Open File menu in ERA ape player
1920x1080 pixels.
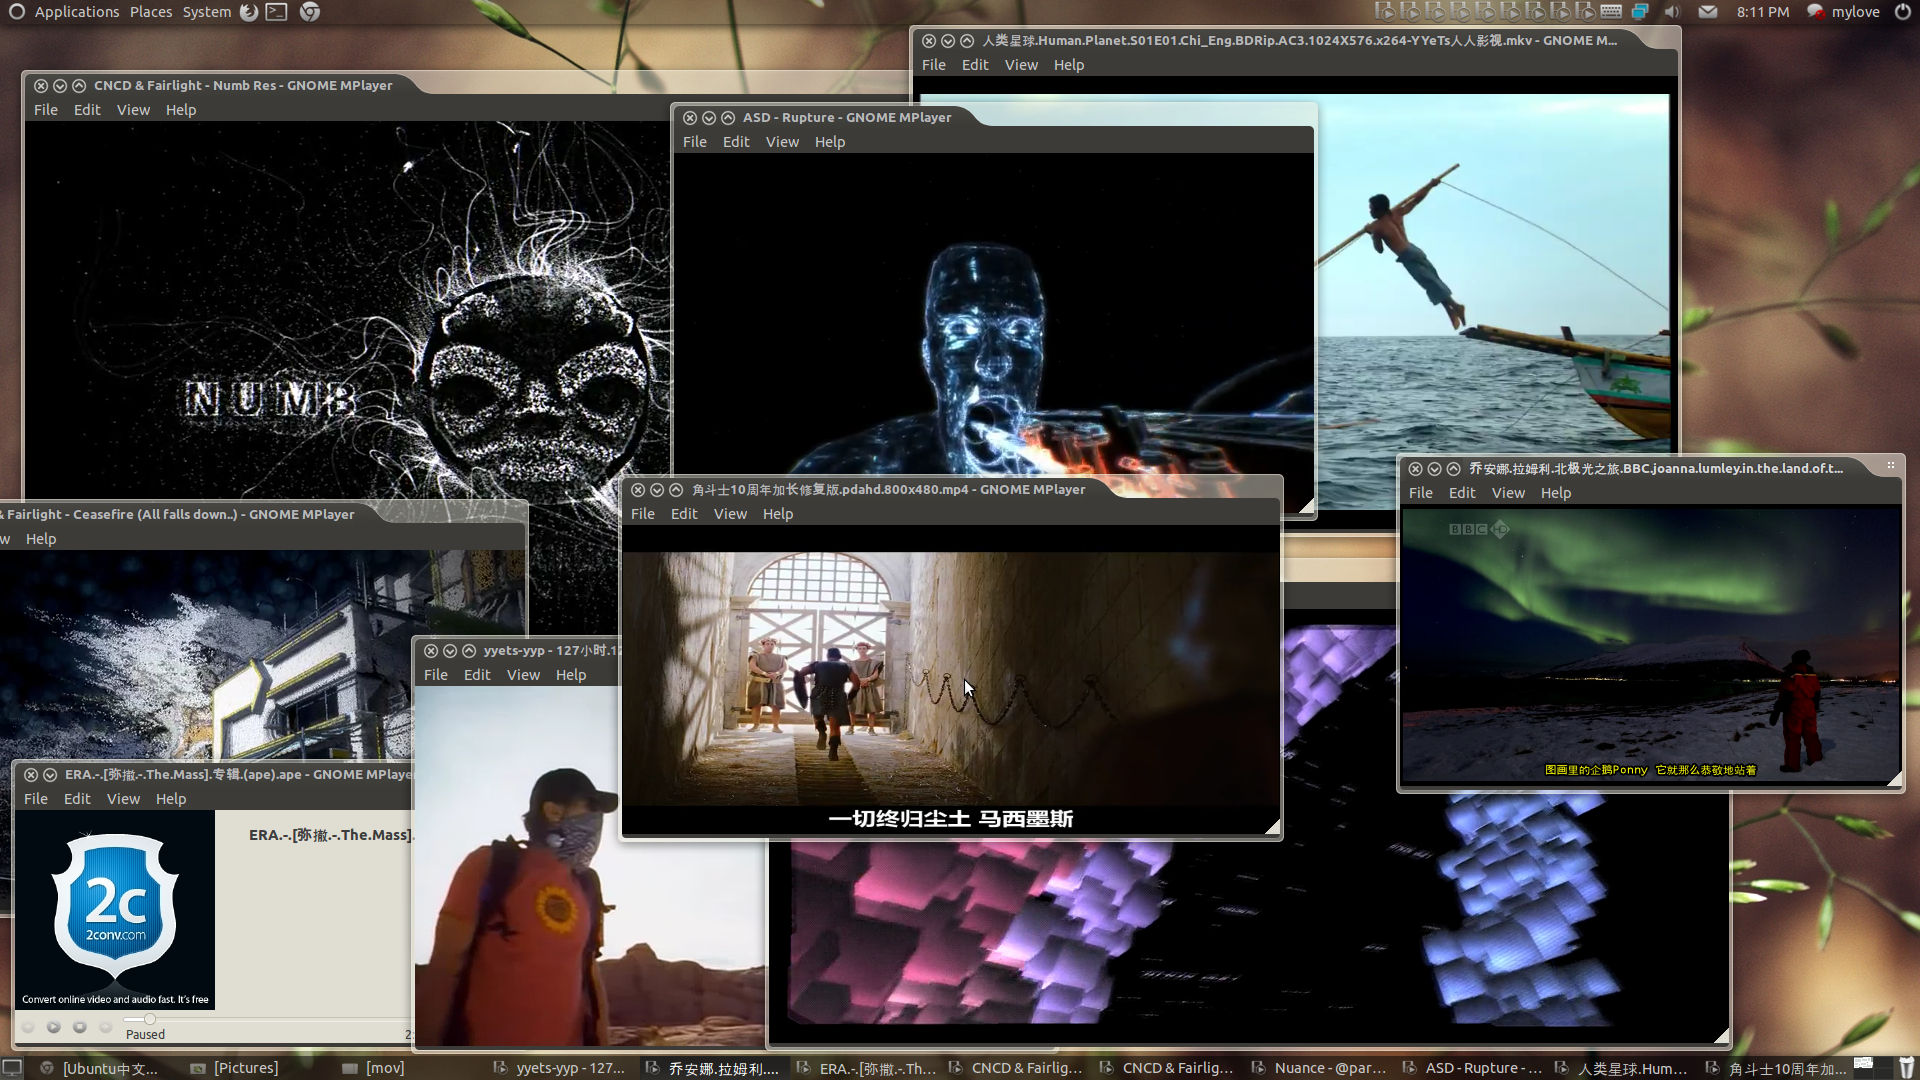click(x=36, y=799)
